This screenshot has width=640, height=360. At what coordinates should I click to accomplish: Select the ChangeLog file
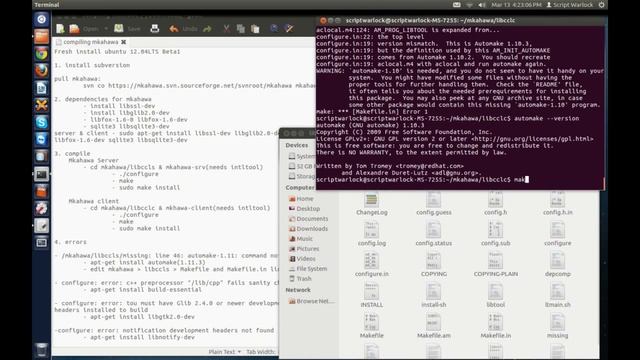point(371,204)
